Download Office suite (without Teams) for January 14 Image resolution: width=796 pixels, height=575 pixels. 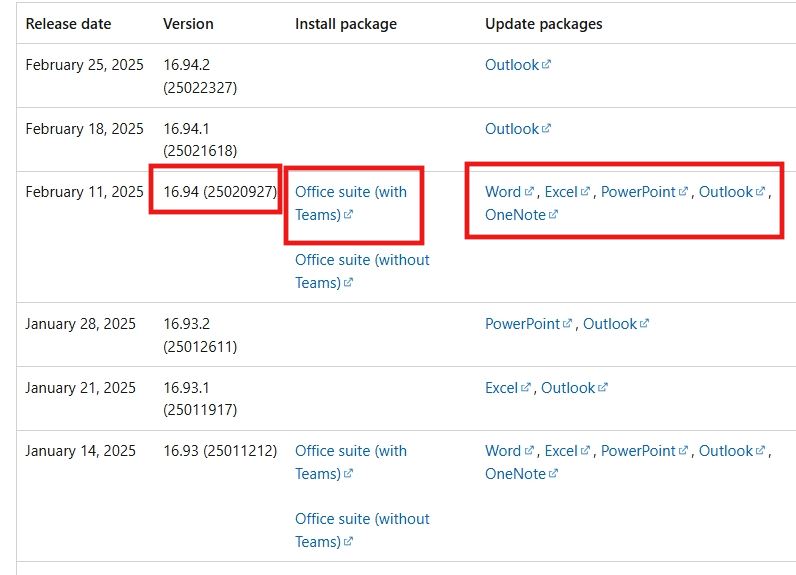[362, 530]
